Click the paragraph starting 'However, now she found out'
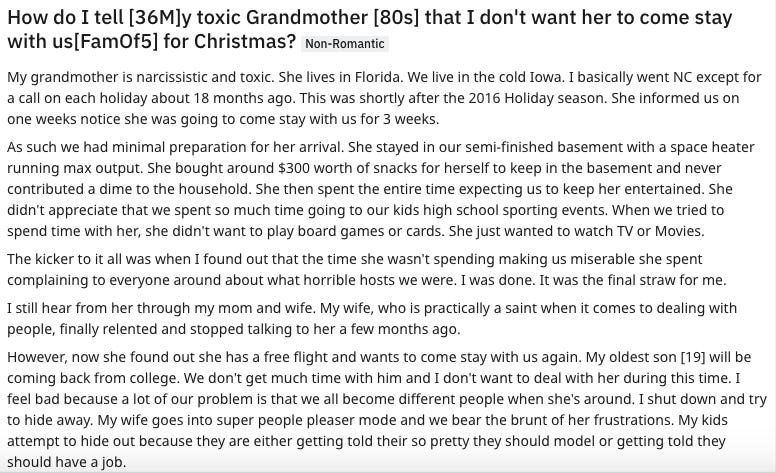776x473 pixels. (x=387, y=409)
